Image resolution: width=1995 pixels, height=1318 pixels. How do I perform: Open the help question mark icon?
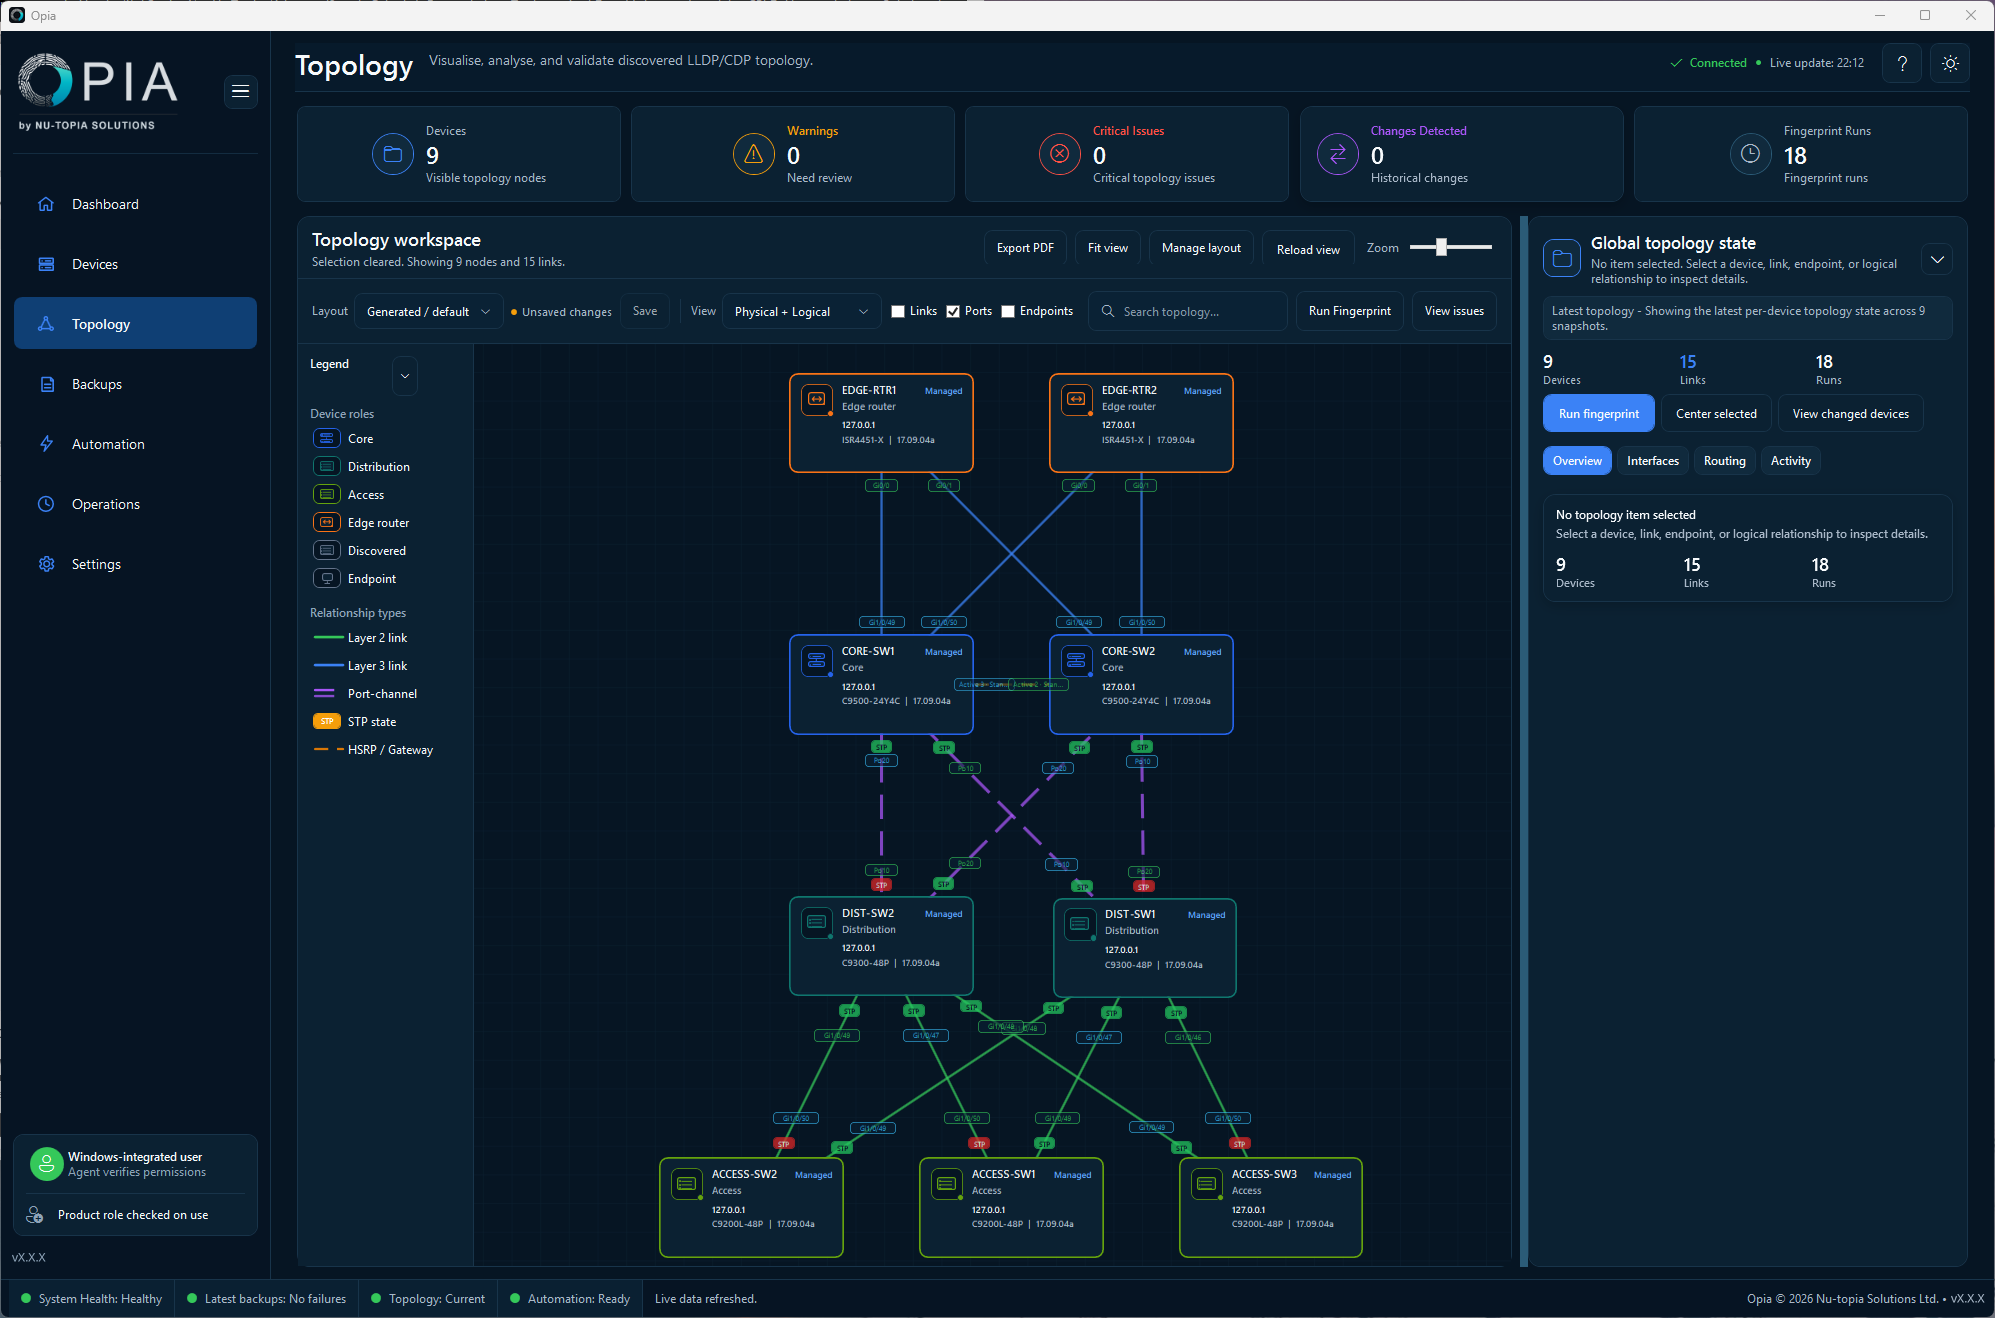coord(1902,63)
